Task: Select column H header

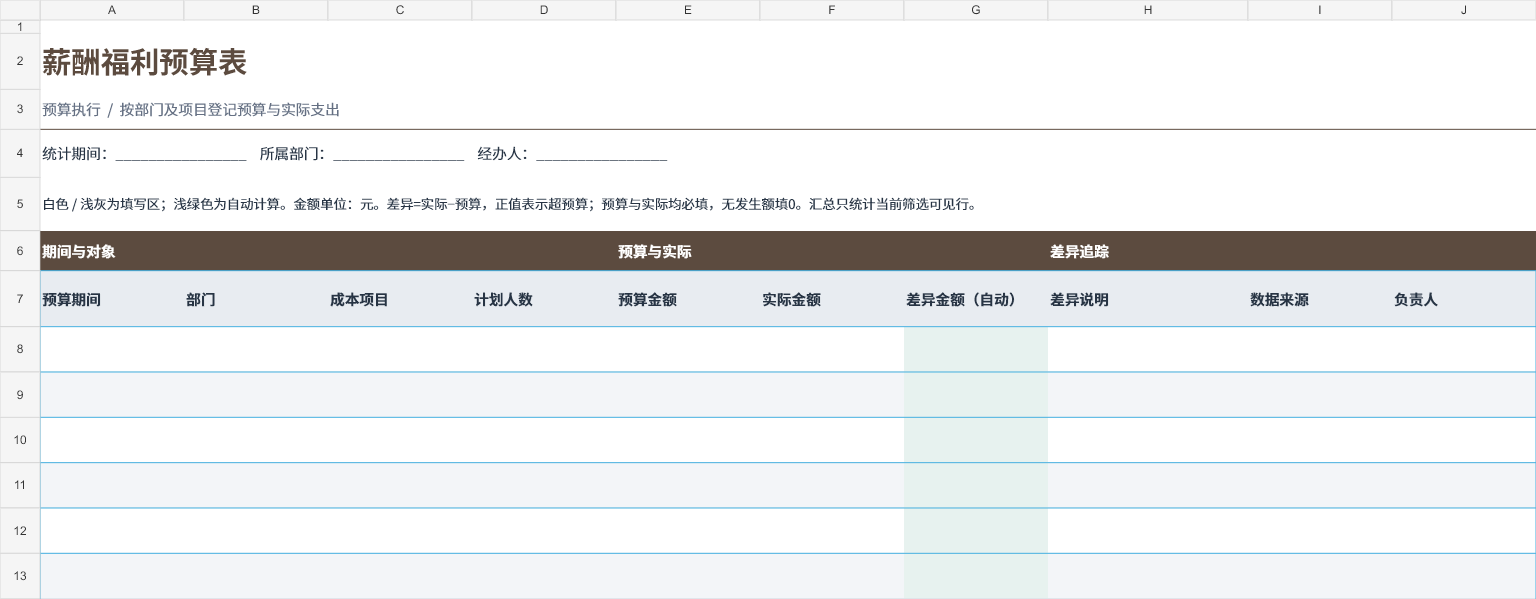Action: [1148, 10]
